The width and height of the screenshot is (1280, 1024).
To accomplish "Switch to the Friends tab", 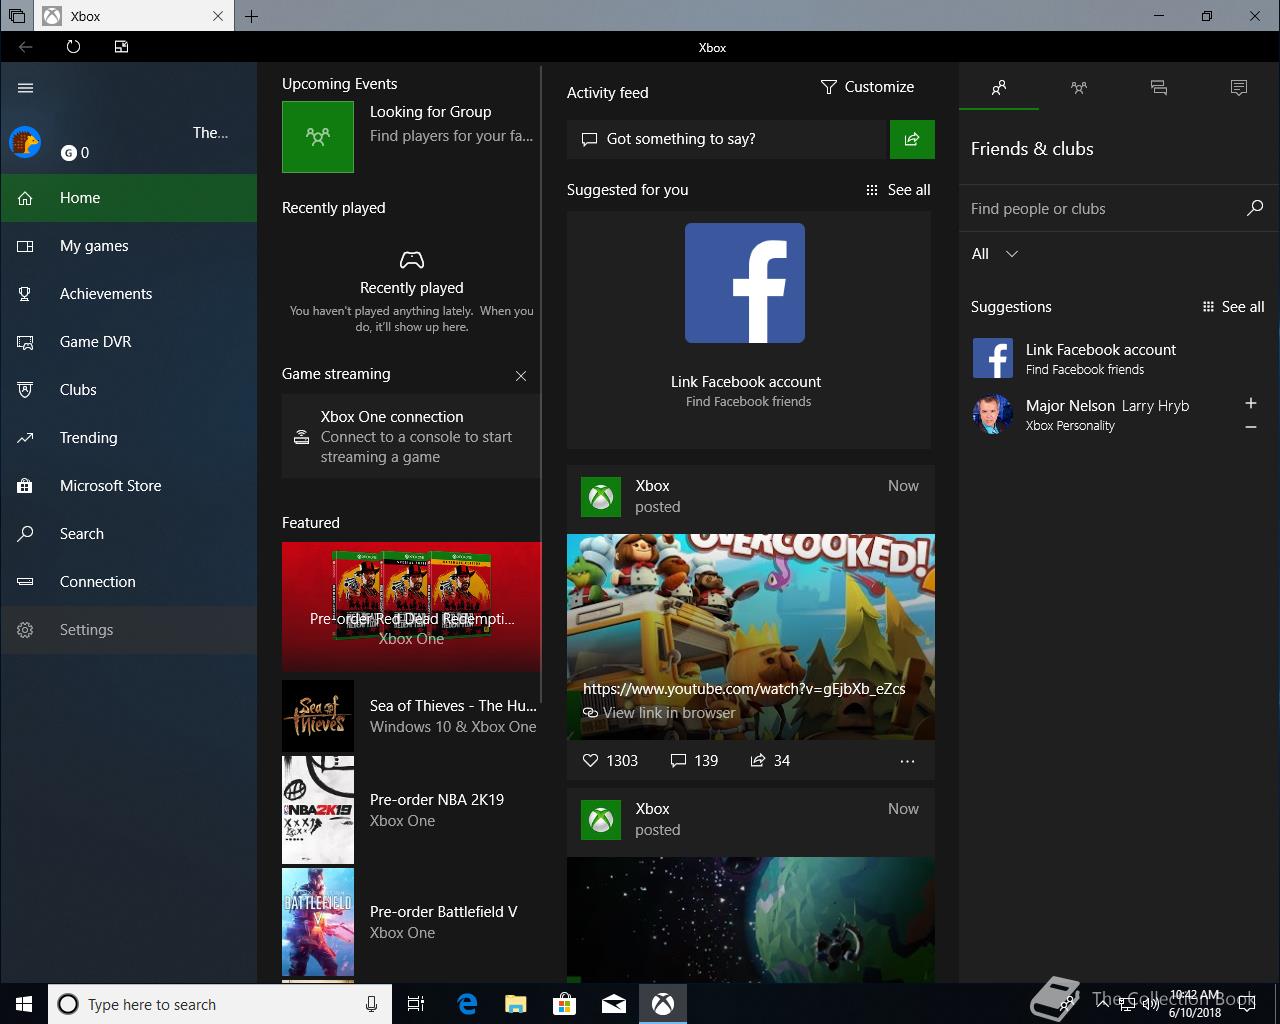I will click(x=999, y=88).
